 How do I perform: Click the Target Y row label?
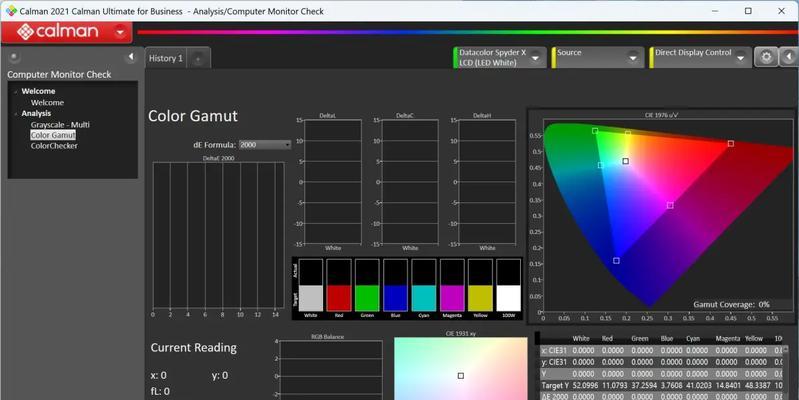point(555,386)
